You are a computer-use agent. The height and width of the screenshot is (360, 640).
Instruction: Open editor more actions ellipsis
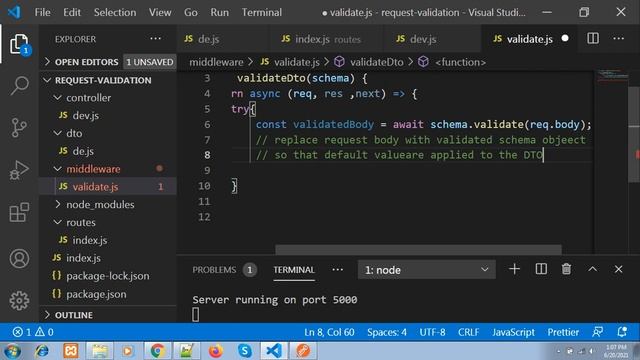click(618, 39)
